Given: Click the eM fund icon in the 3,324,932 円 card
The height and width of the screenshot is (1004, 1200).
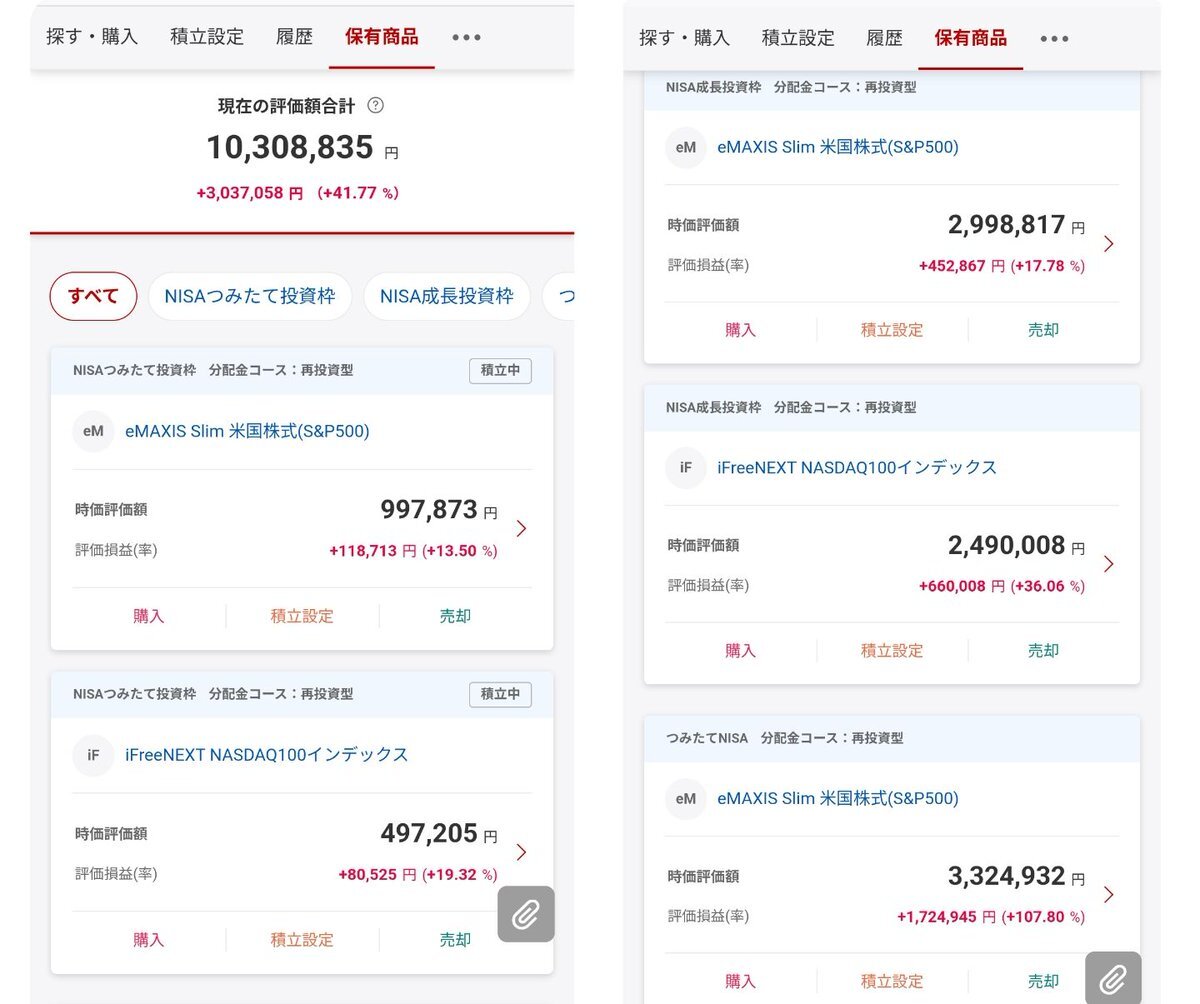Looking at the screenshot, I should [x=686, y=798].
